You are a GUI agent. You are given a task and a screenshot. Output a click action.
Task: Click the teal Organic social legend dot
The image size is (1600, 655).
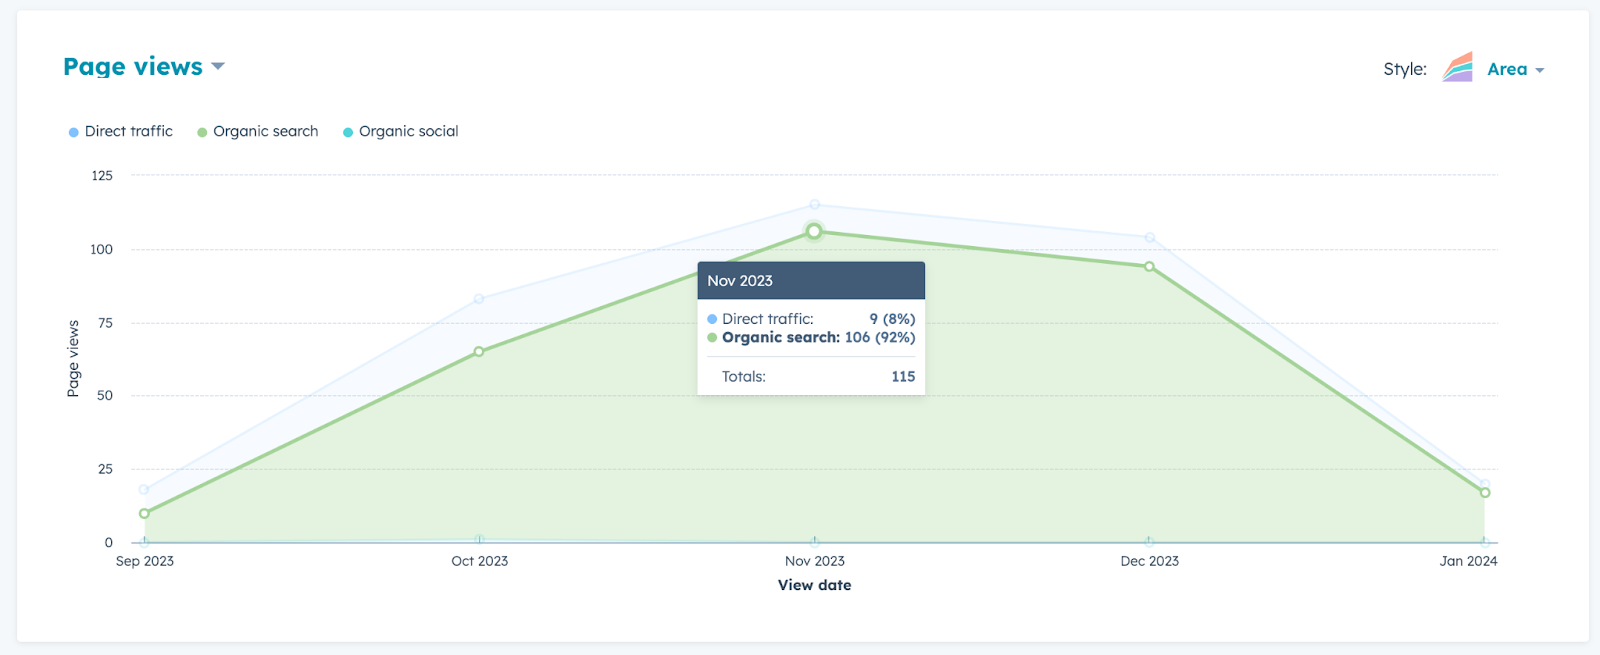click(x=347, y=131)
